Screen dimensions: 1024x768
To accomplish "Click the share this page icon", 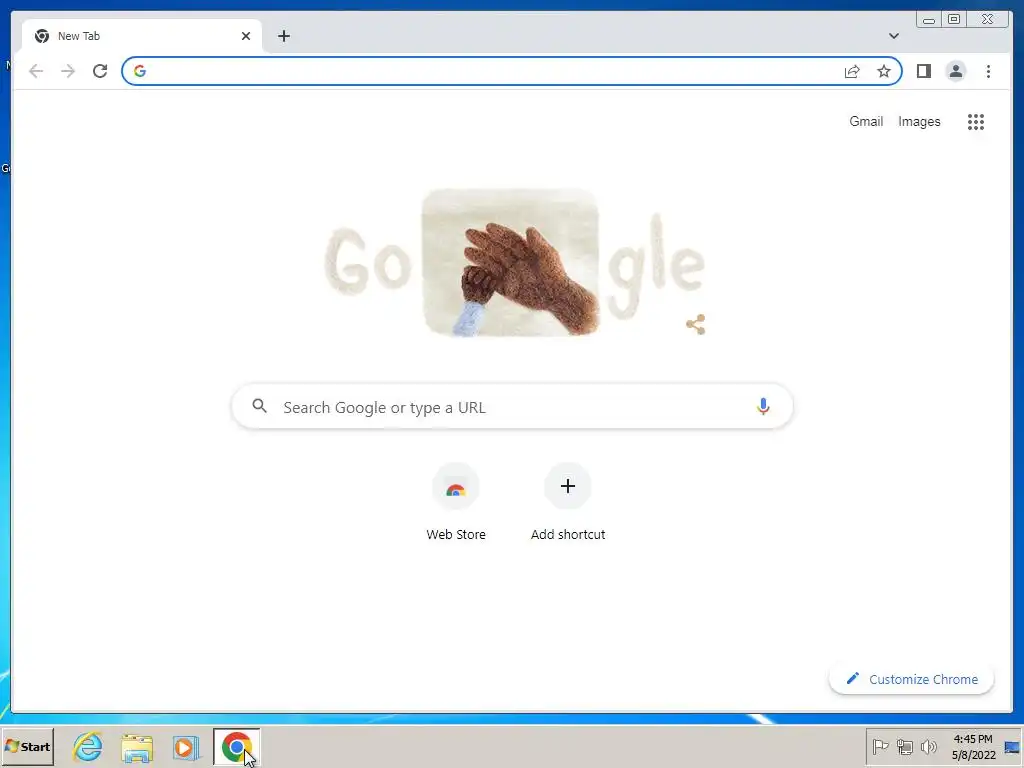I will (x=852, y=71).
